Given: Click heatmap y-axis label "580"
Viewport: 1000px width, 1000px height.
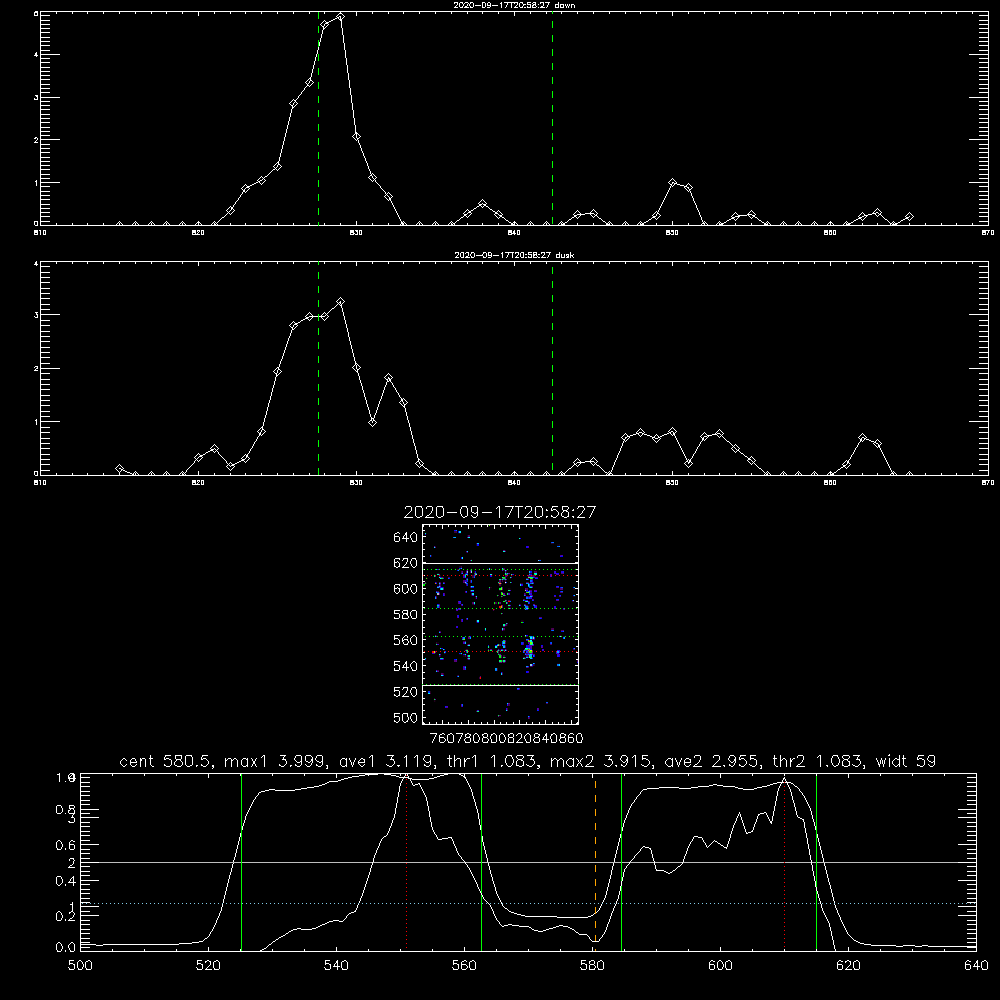Looking at the screenshot, I should point(406,615).
